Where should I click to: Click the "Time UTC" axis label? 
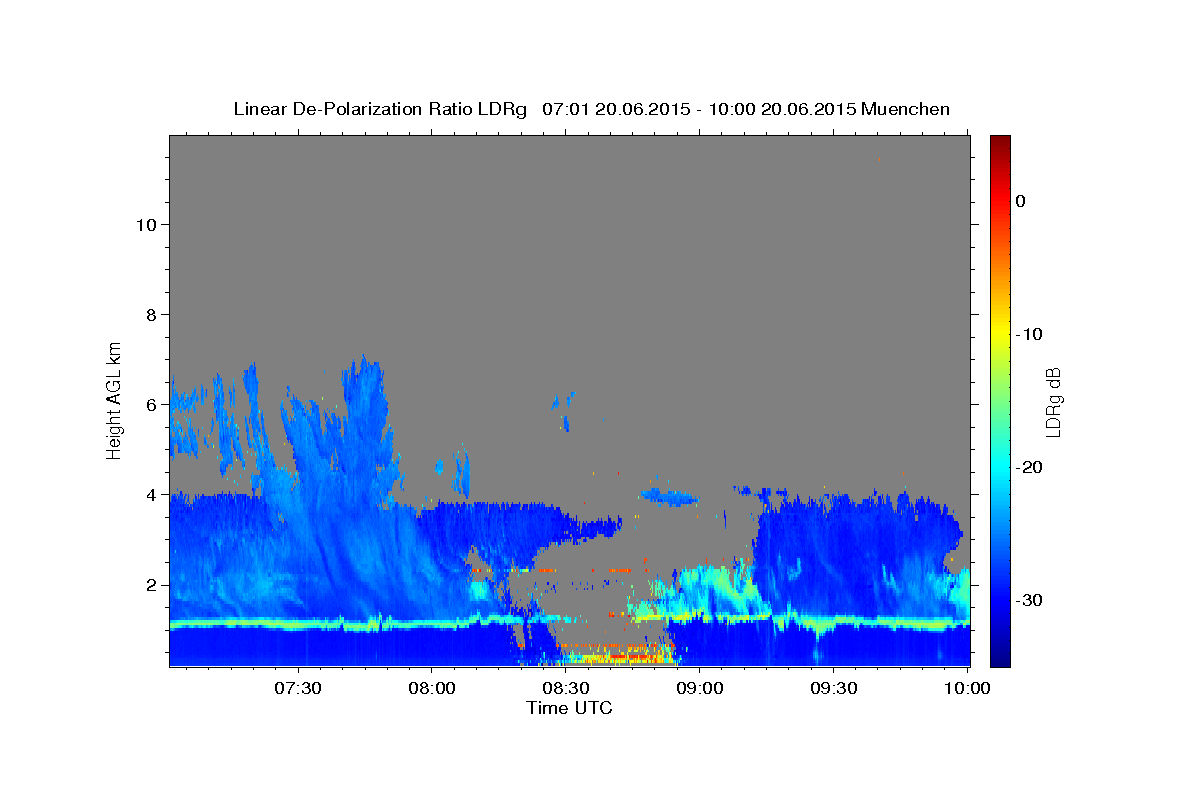pos(569,708)
